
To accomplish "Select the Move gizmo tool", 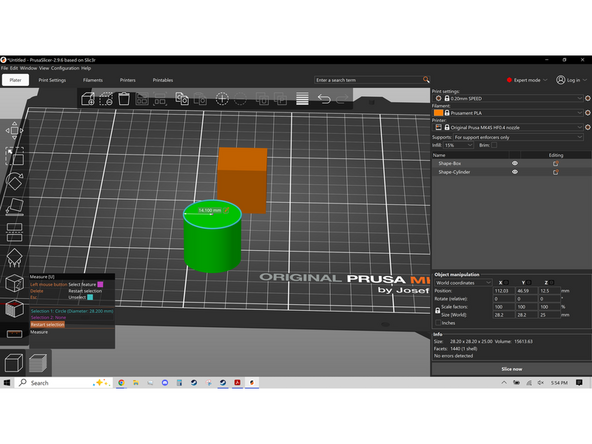I will [14, 131].
